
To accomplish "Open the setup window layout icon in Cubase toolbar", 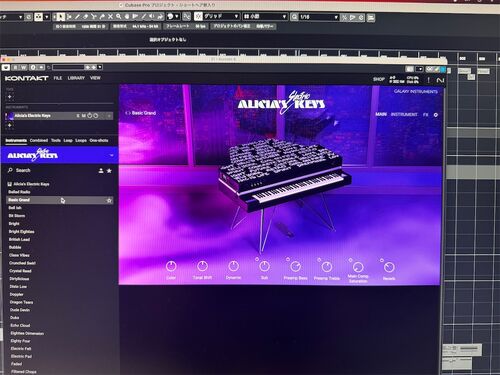I will (371, 17).
